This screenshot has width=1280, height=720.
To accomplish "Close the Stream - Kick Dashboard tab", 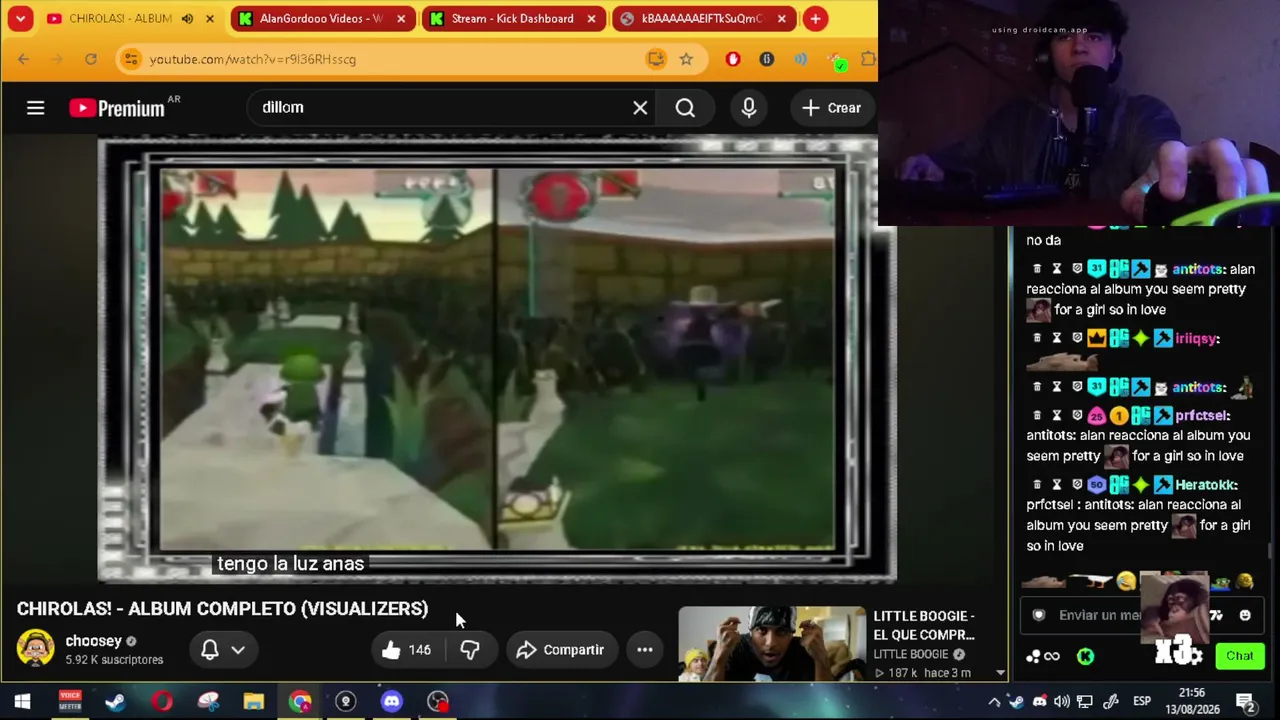I will 591,18.
